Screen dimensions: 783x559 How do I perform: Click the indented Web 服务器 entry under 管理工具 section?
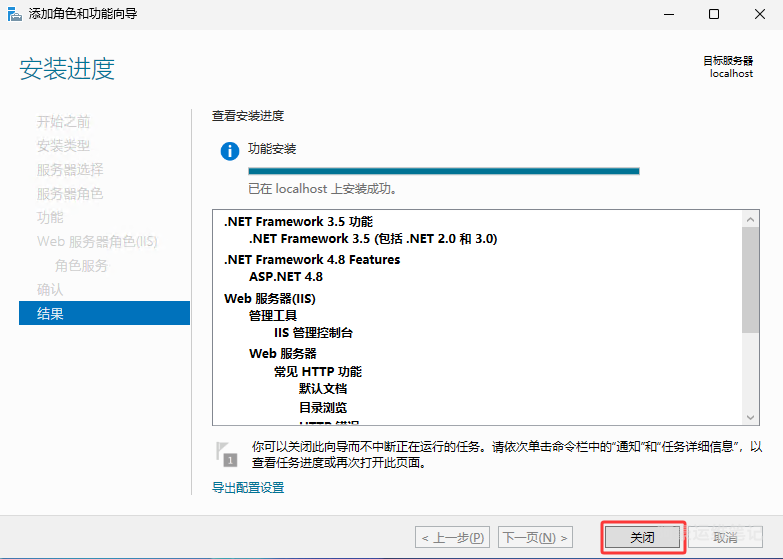(283, 353)
